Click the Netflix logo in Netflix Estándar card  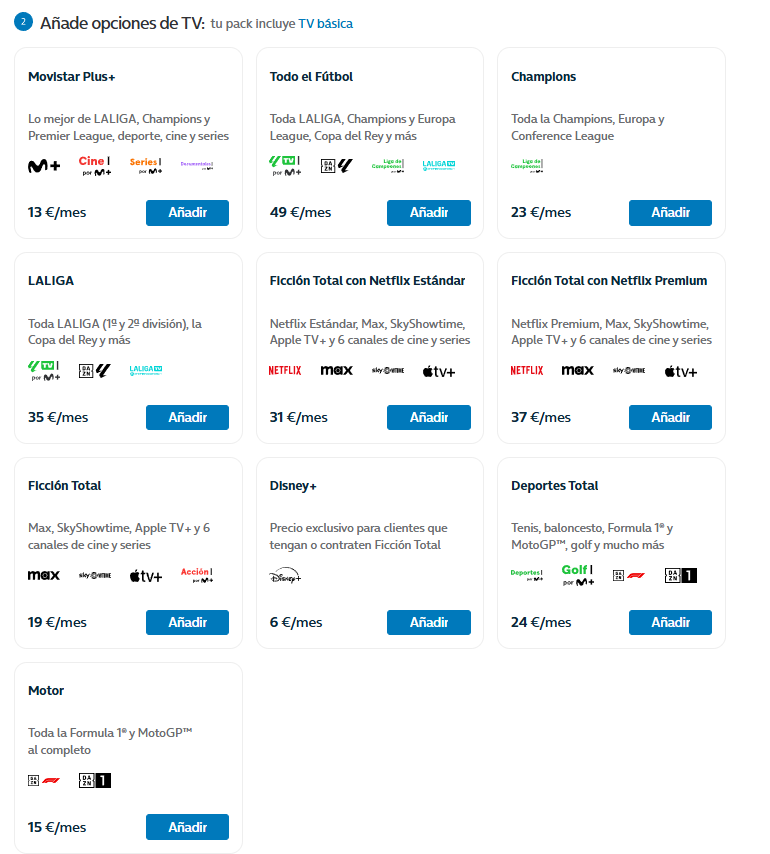pyautogui.click(x=285, y=371)
